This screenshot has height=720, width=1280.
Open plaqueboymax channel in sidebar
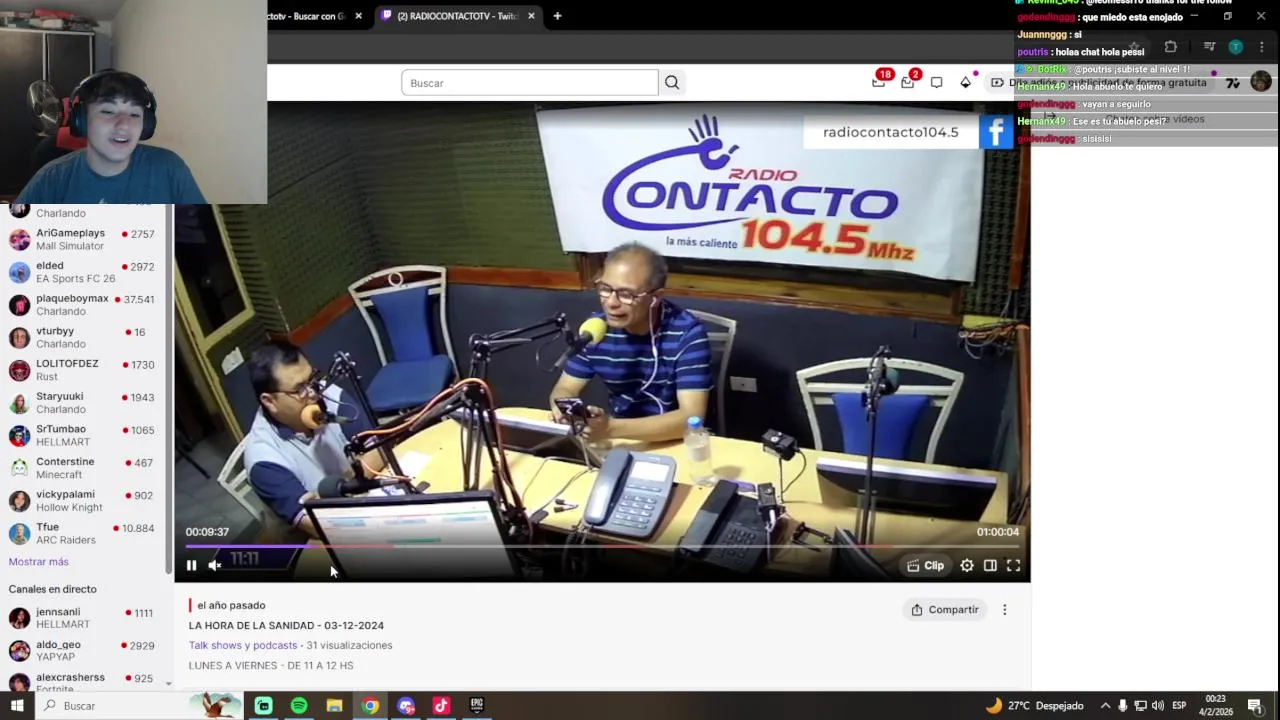[82, 305]
